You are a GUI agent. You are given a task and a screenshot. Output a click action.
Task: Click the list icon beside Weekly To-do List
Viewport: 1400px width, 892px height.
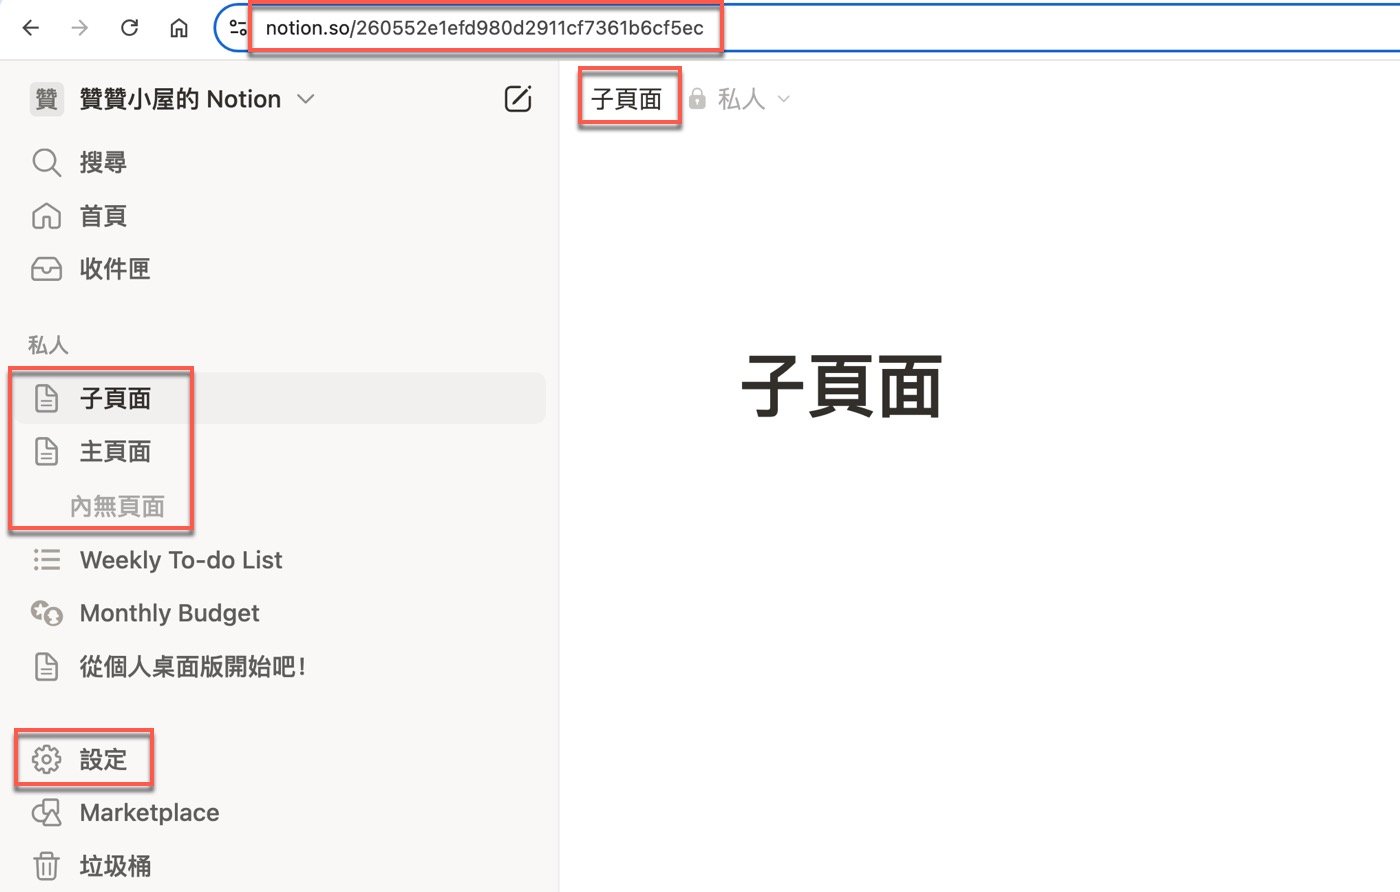[x=46, y=560]
